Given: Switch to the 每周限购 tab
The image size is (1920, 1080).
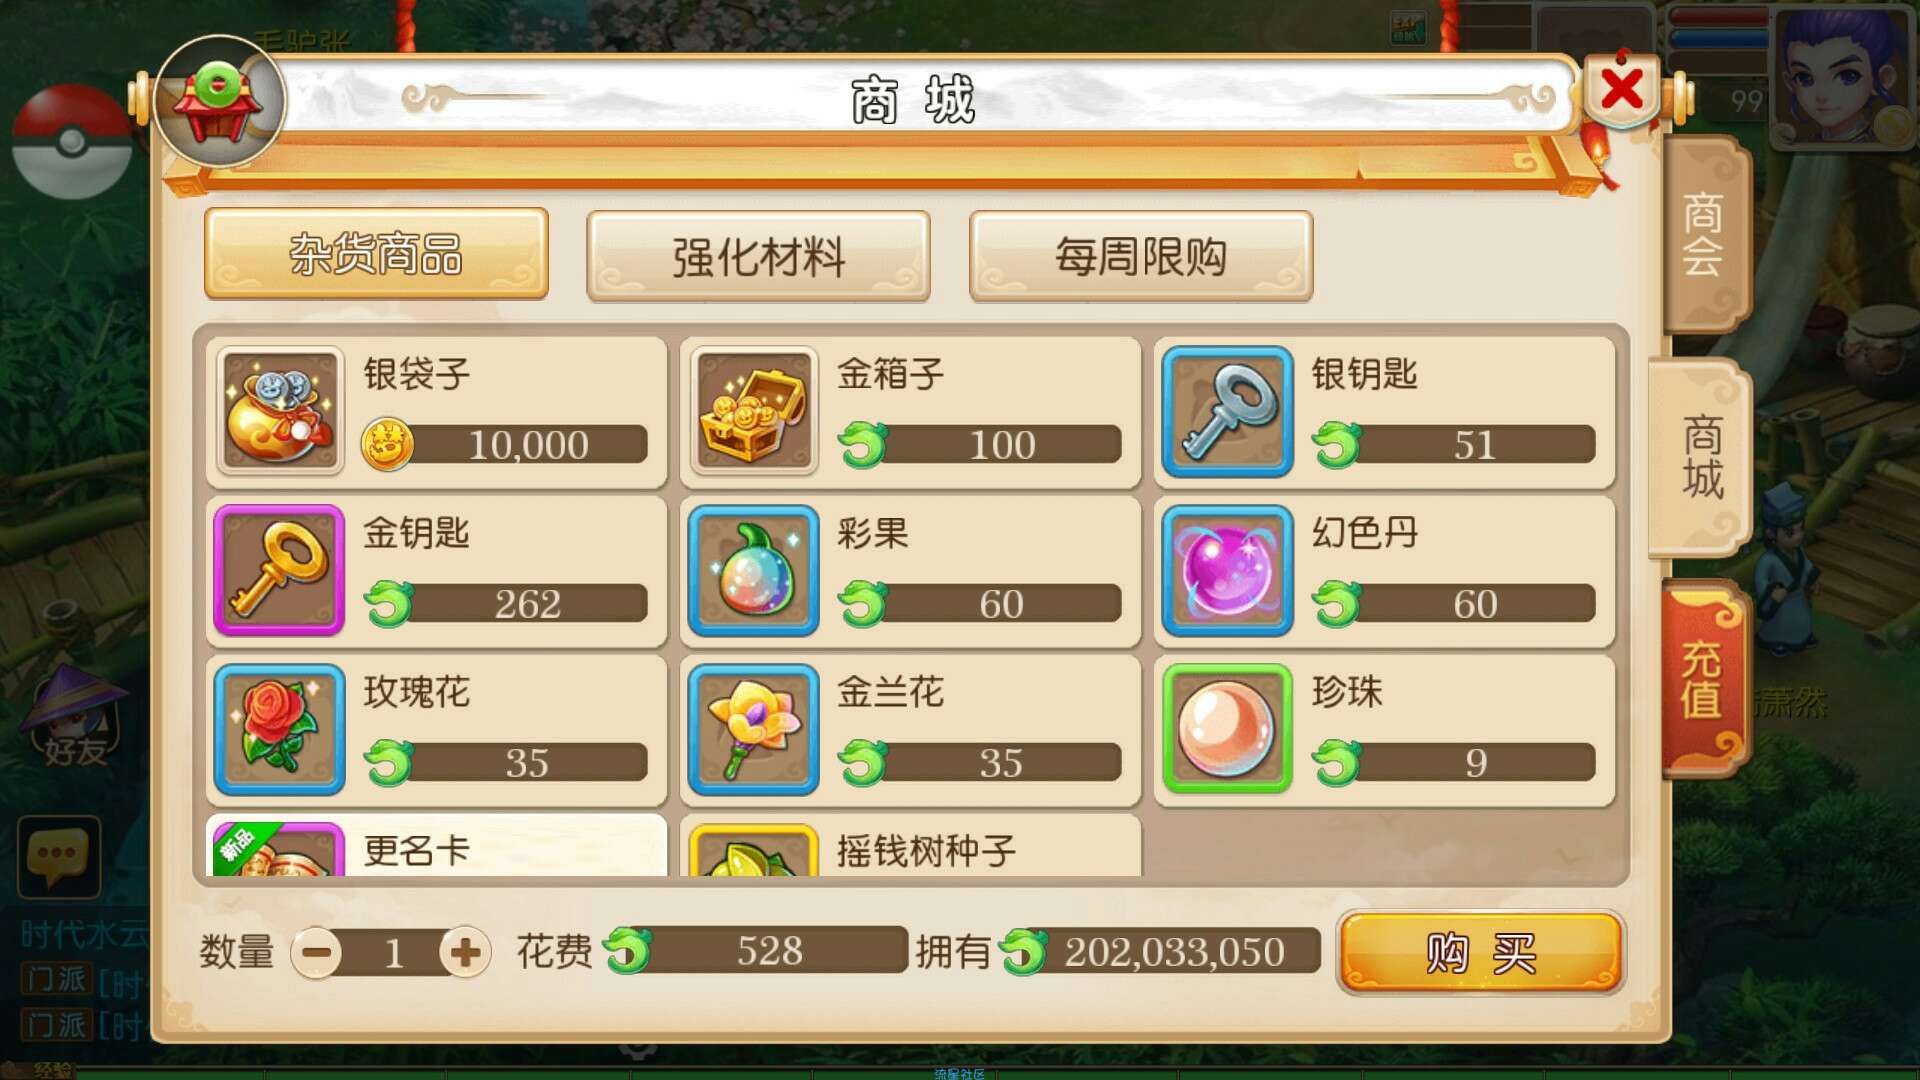Looking at the screenshot, I should click(x=1141, y=256).
